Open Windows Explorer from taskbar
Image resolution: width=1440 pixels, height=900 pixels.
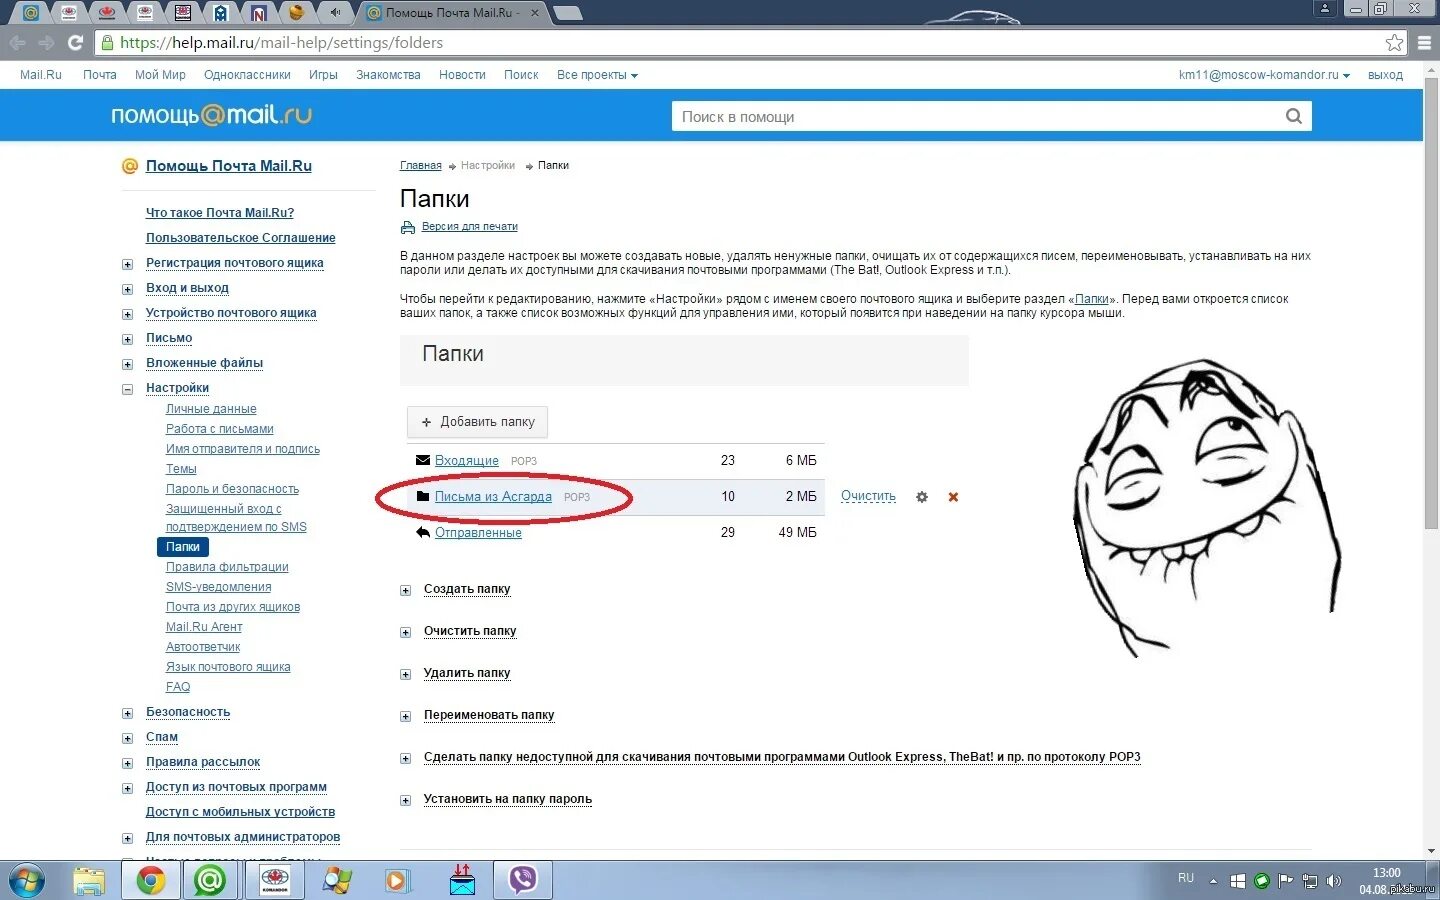click(89, 880)
